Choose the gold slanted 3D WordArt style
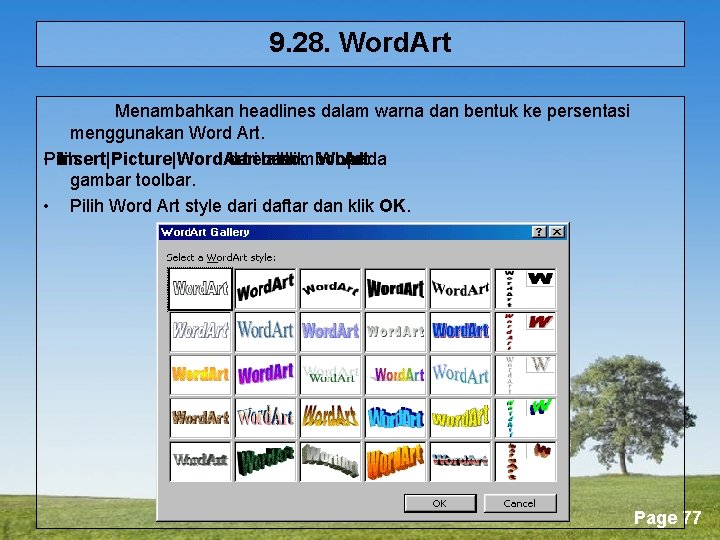The height and width of the screenshot is (540, 720). tap(331, 418)
